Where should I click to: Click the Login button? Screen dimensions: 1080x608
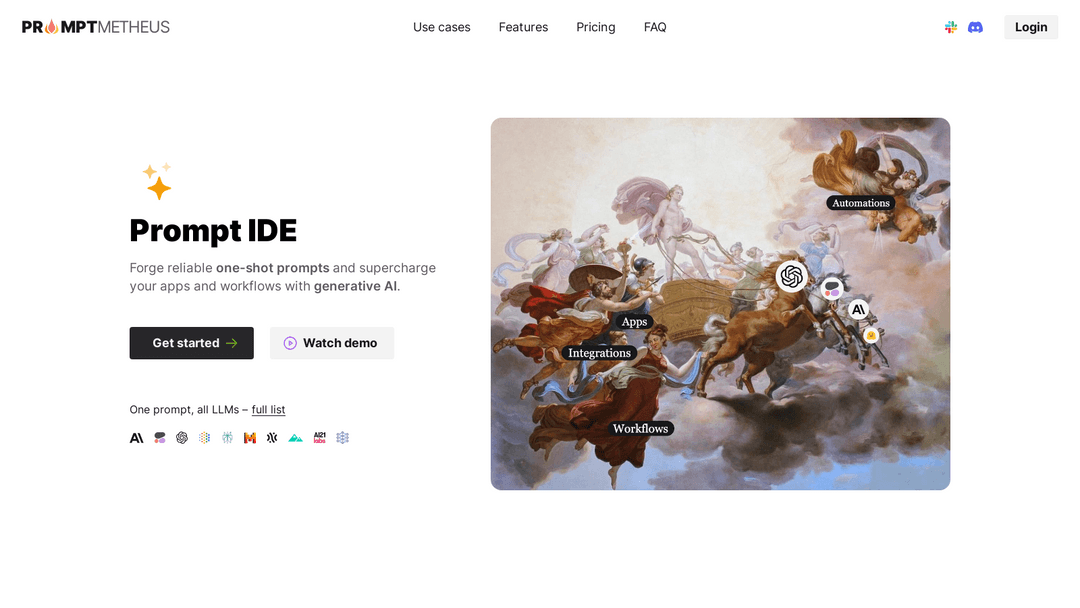pos(1030,27)
